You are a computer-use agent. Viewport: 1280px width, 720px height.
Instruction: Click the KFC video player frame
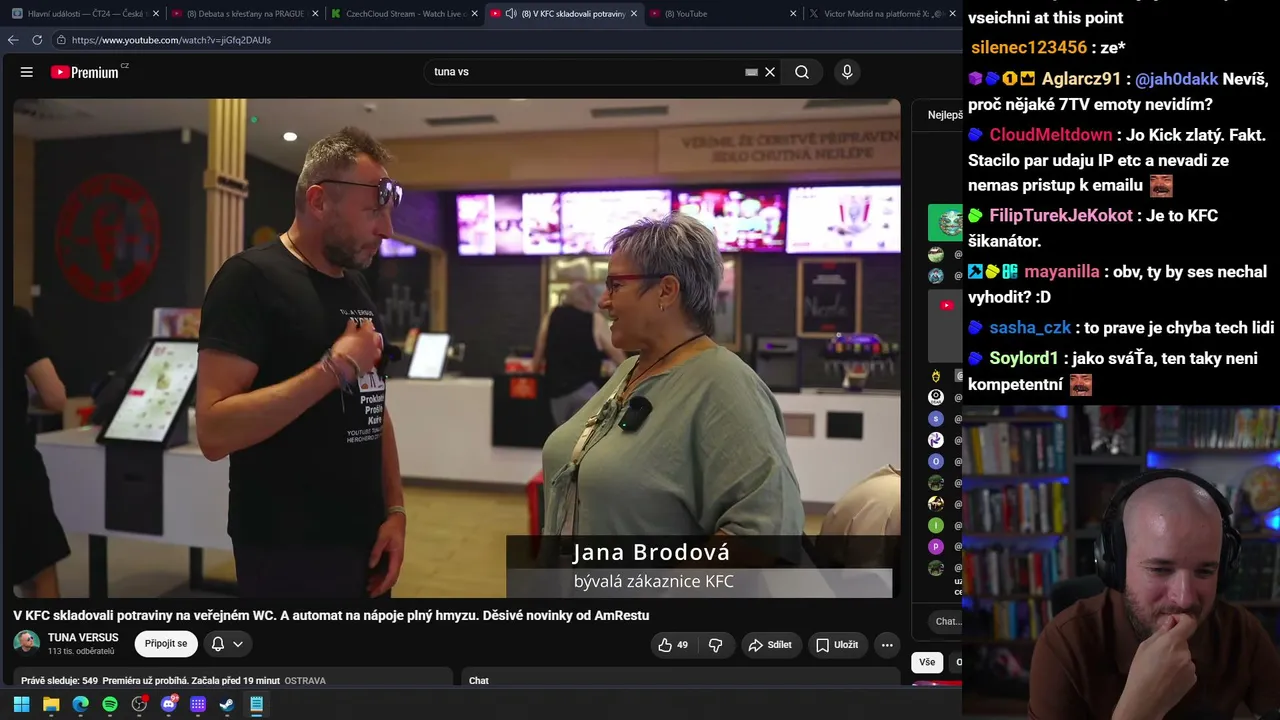tap(457, 348)
